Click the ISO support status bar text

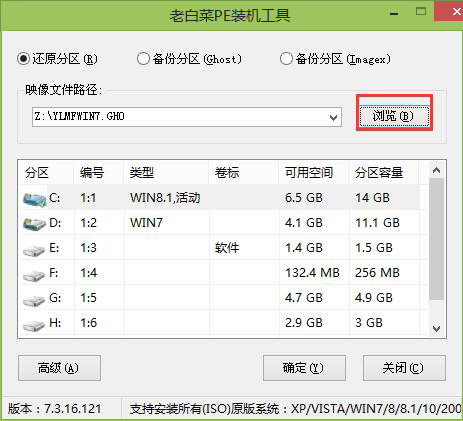point(296,409)
